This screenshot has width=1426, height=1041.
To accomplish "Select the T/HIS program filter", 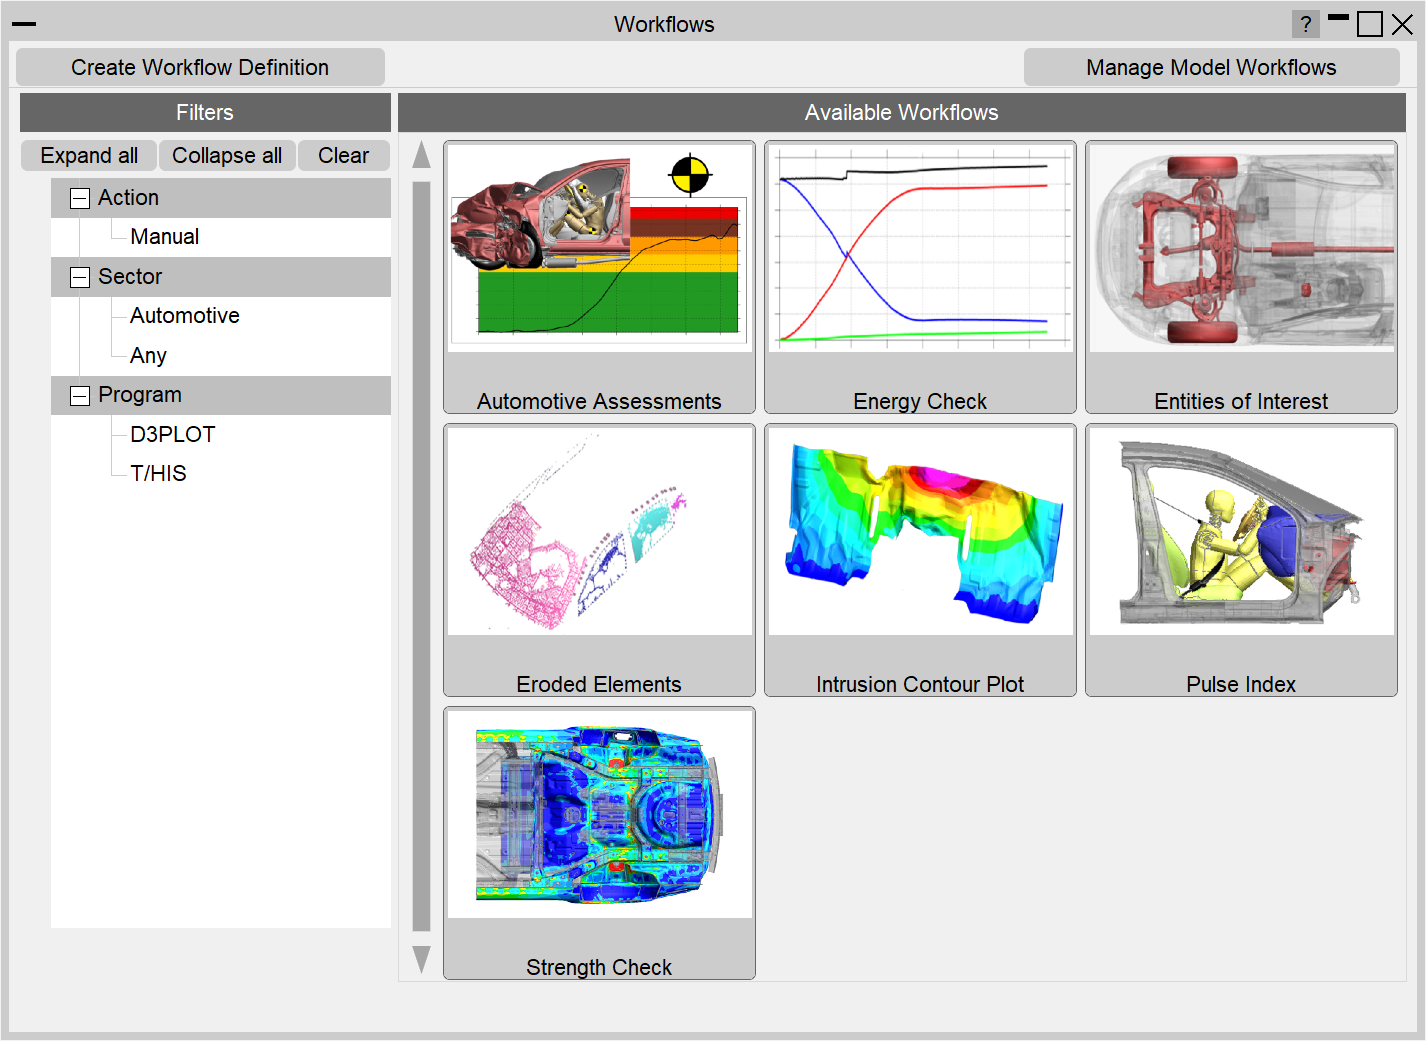I will point(158,474).
